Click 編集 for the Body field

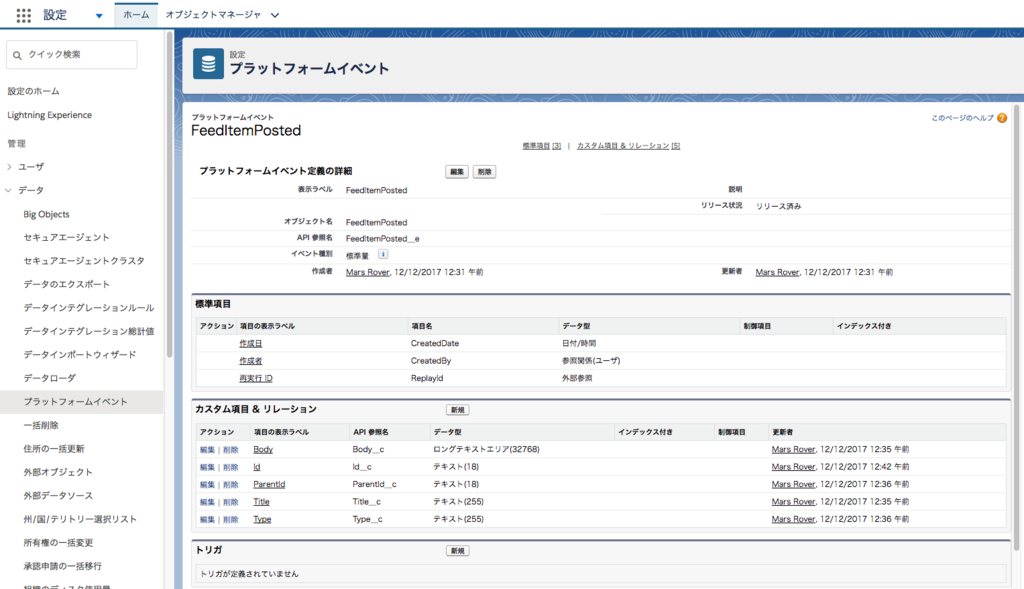click(207, 450)
